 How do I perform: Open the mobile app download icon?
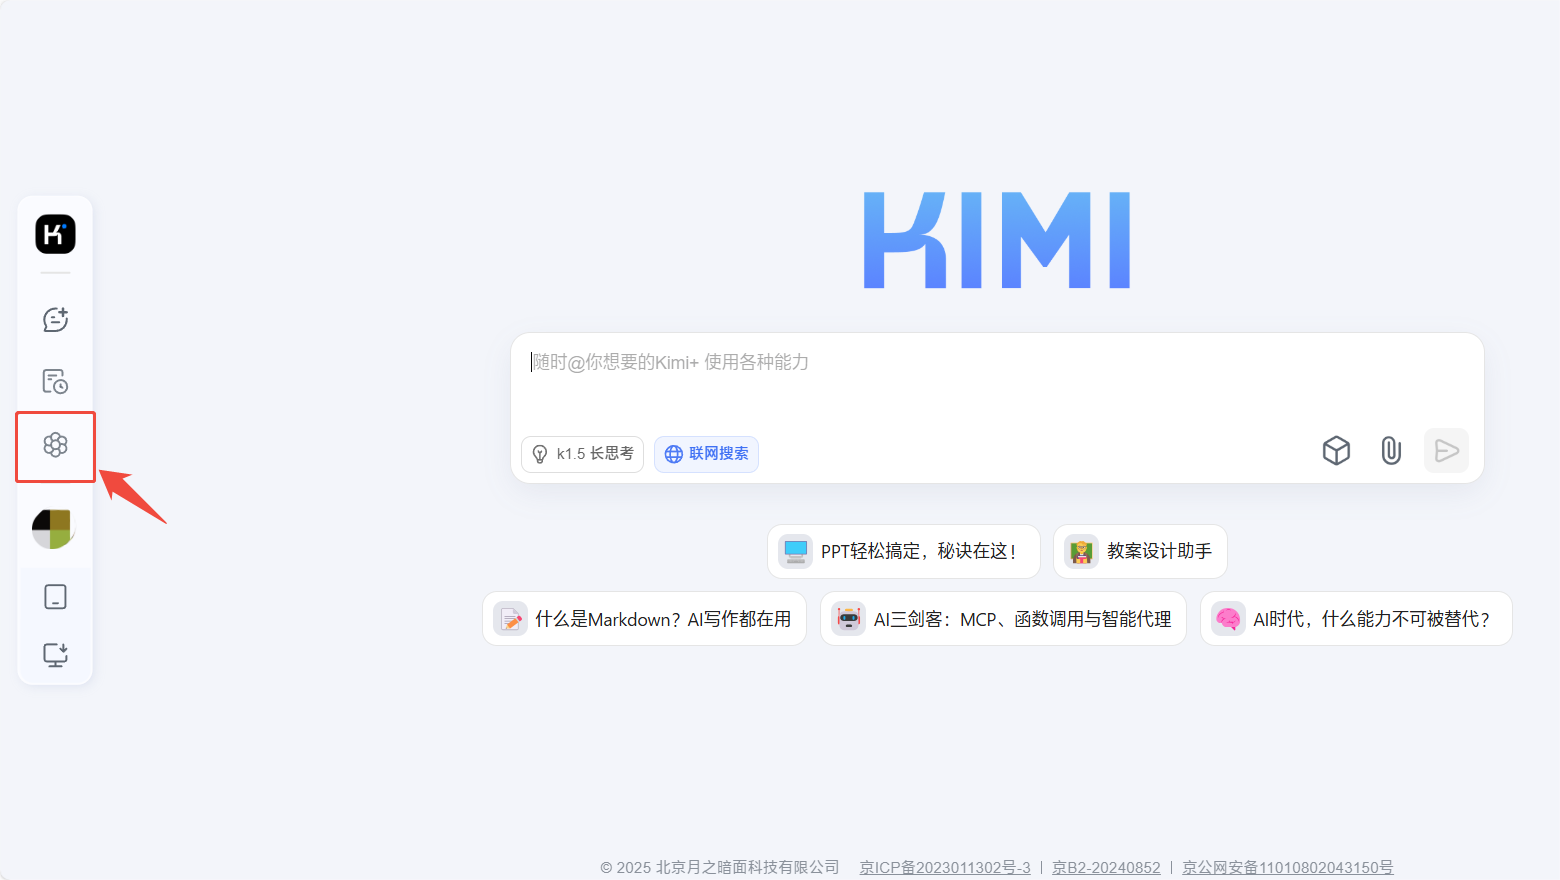(x=55, y=597)
